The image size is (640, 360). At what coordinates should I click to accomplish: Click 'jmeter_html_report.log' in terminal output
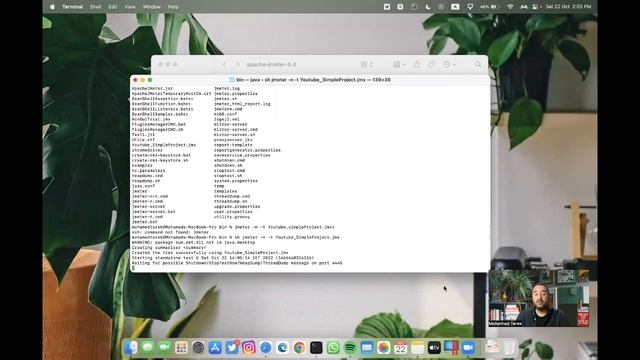pos(242,104)
